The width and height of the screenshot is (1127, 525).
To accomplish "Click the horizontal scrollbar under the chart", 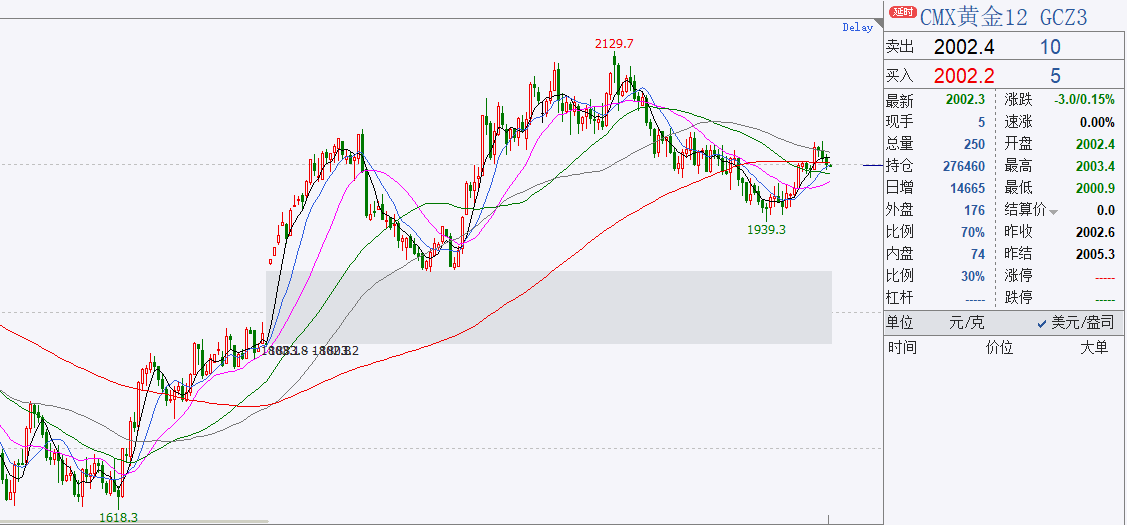I will click(x=134, y=521).
